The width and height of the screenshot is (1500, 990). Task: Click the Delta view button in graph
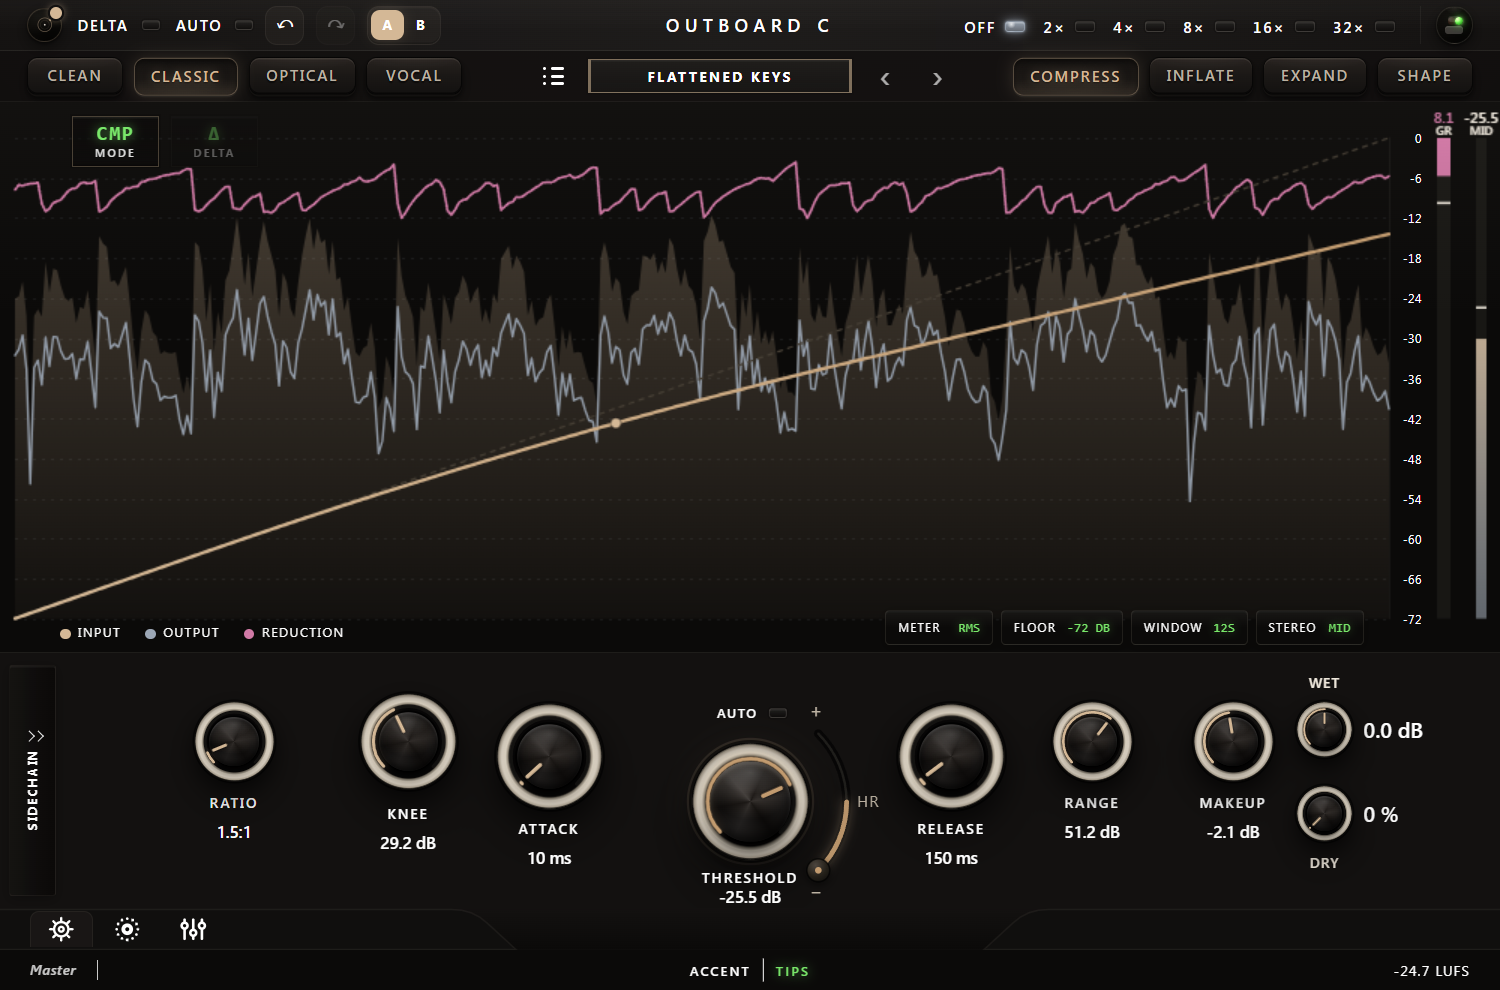click(x=213, y=141)
